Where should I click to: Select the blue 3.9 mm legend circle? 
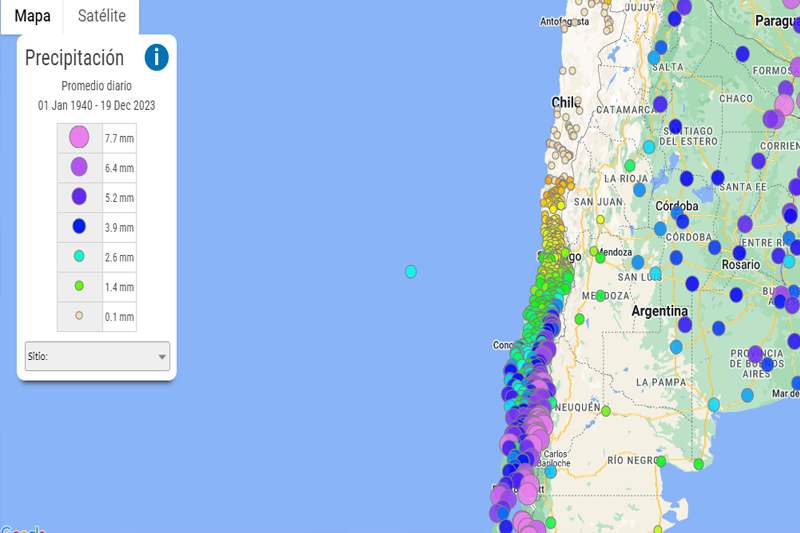tap(79, 227)
